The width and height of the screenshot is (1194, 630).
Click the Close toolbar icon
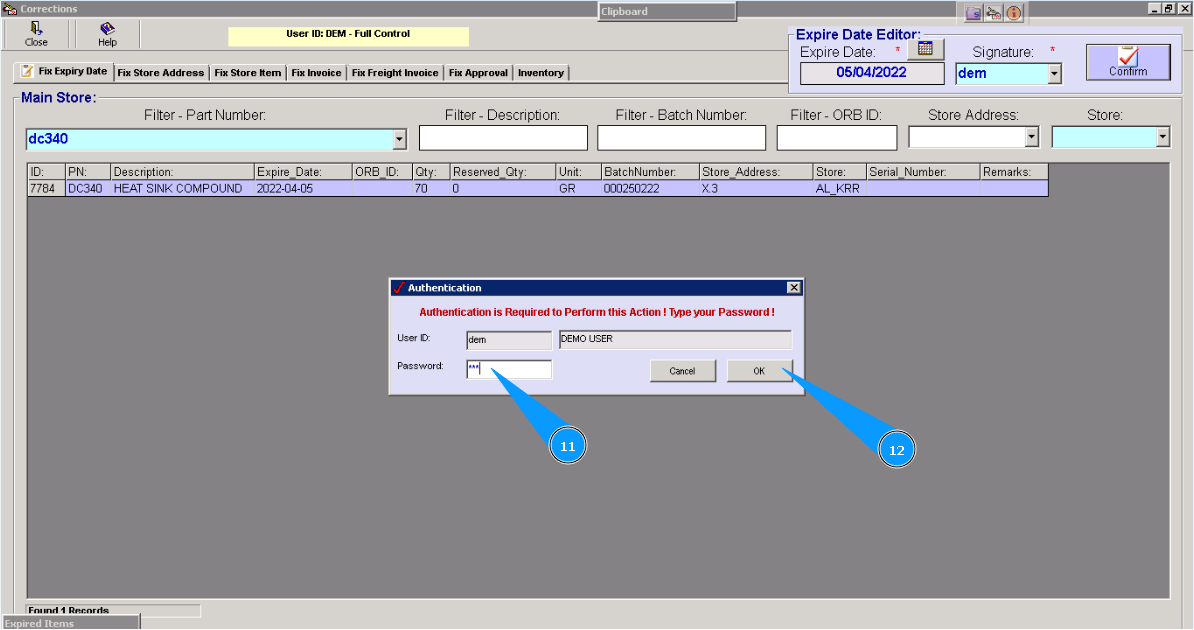click(x=36, y=34)
